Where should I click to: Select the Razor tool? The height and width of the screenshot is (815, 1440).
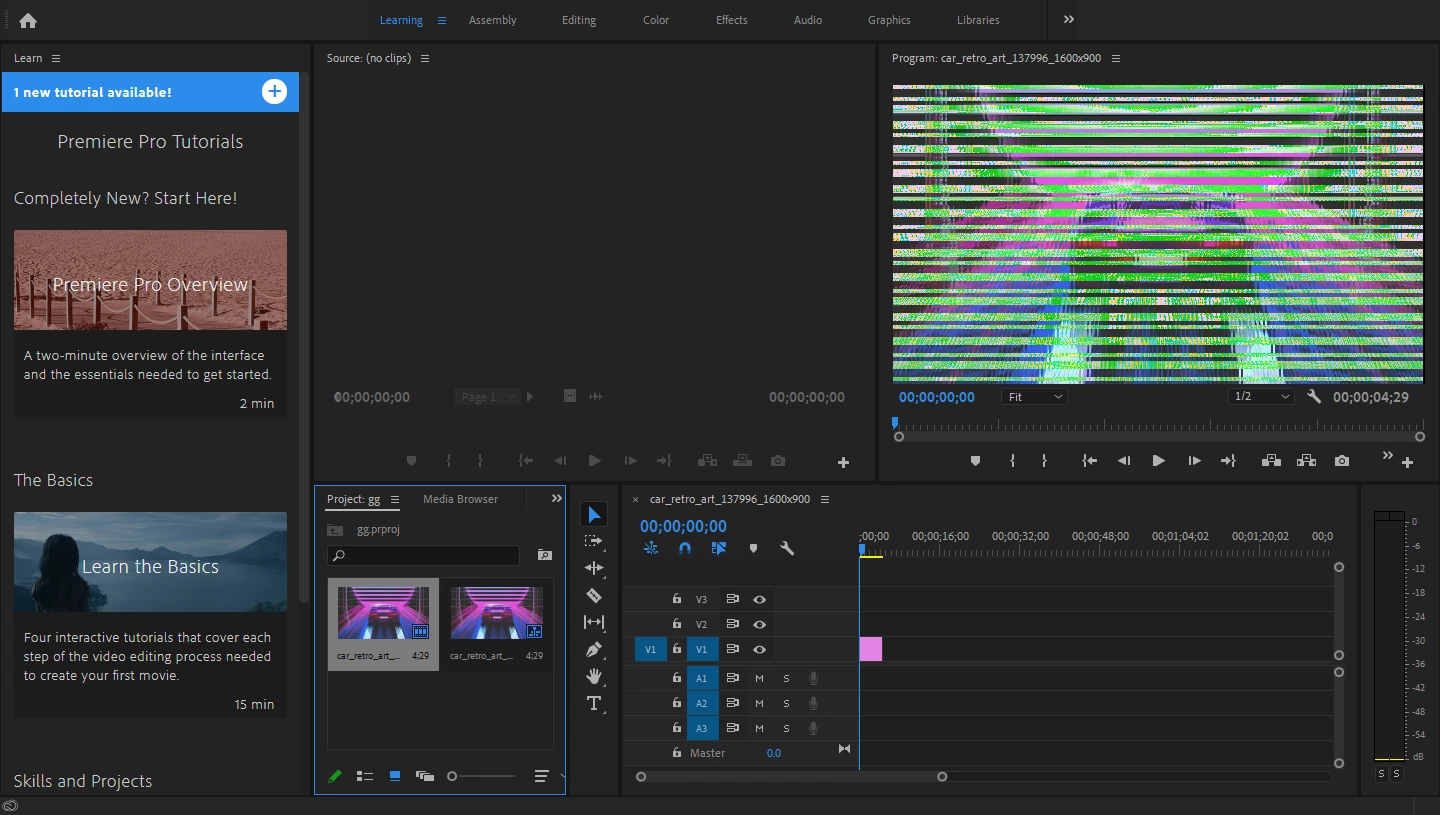[x=594, y=595]
